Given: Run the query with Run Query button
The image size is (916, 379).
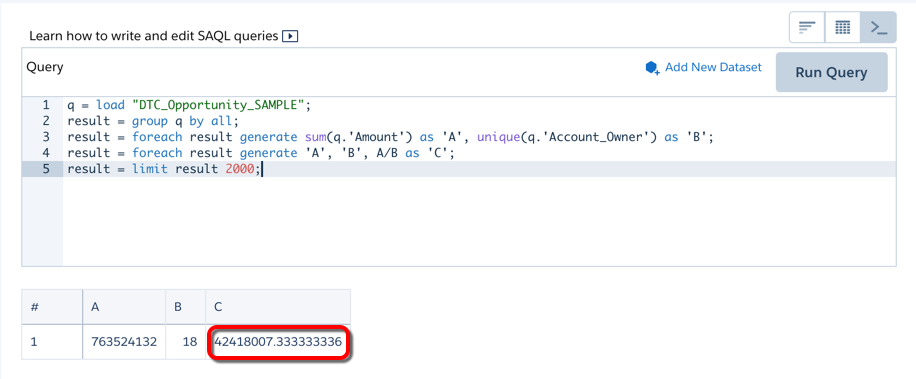Looking at the screenshot, I should coord(831,72).
